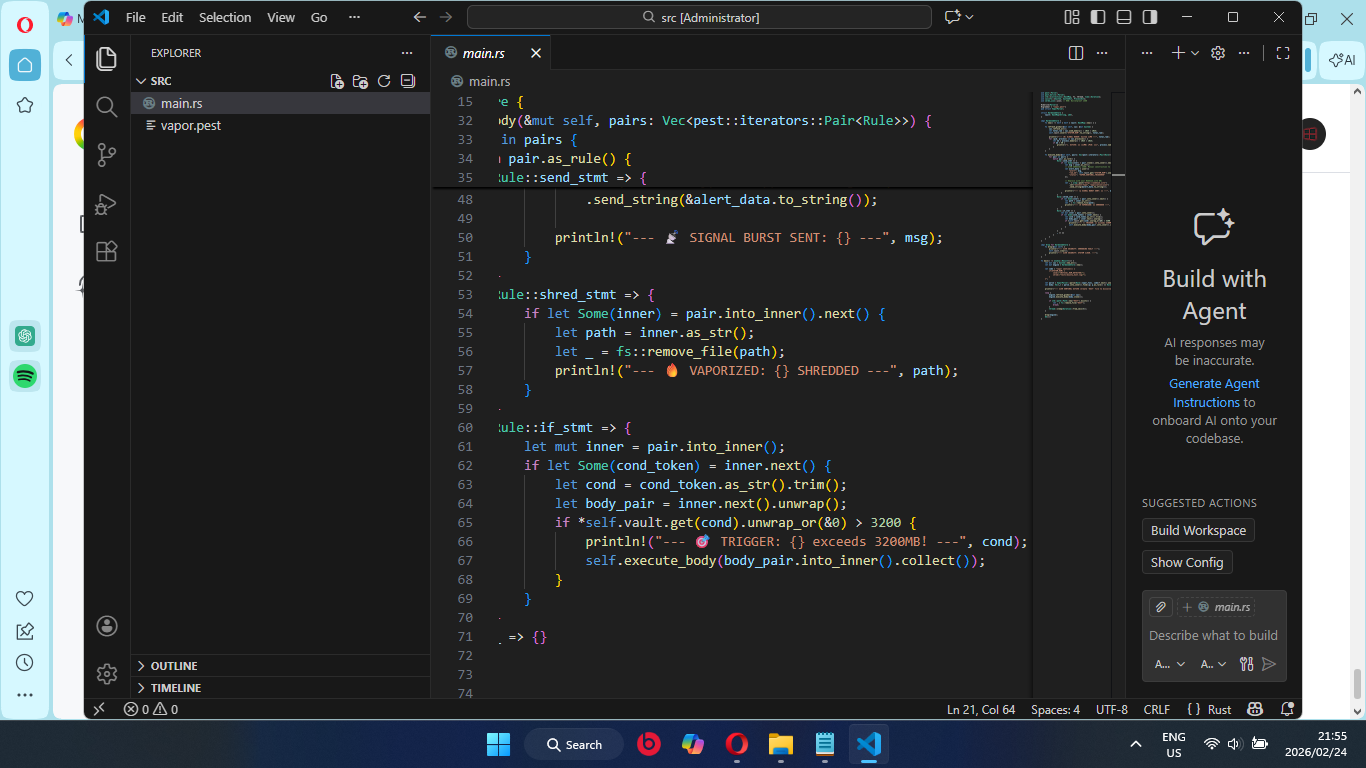Image resolution: width=1366 pixels, height=768 pixels.
Task: Click the Describe what to build field
Action: [1213, 634]
